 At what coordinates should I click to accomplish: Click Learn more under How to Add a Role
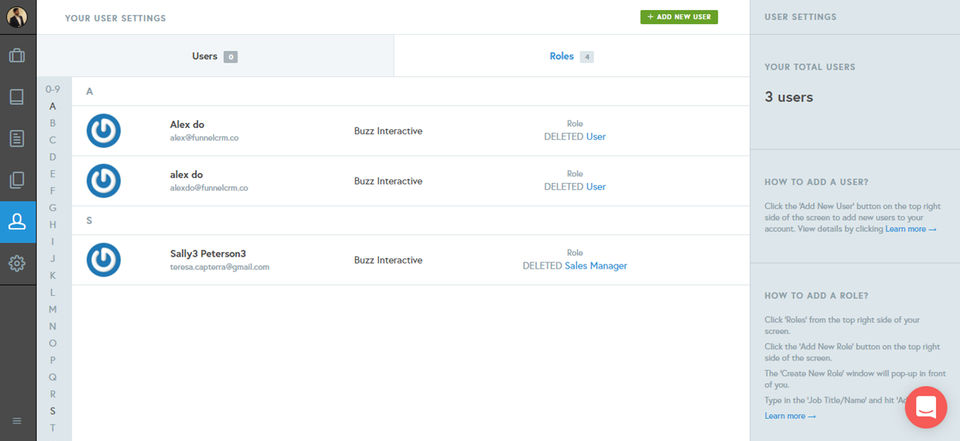pyautogui.click(x=790, y=416)
